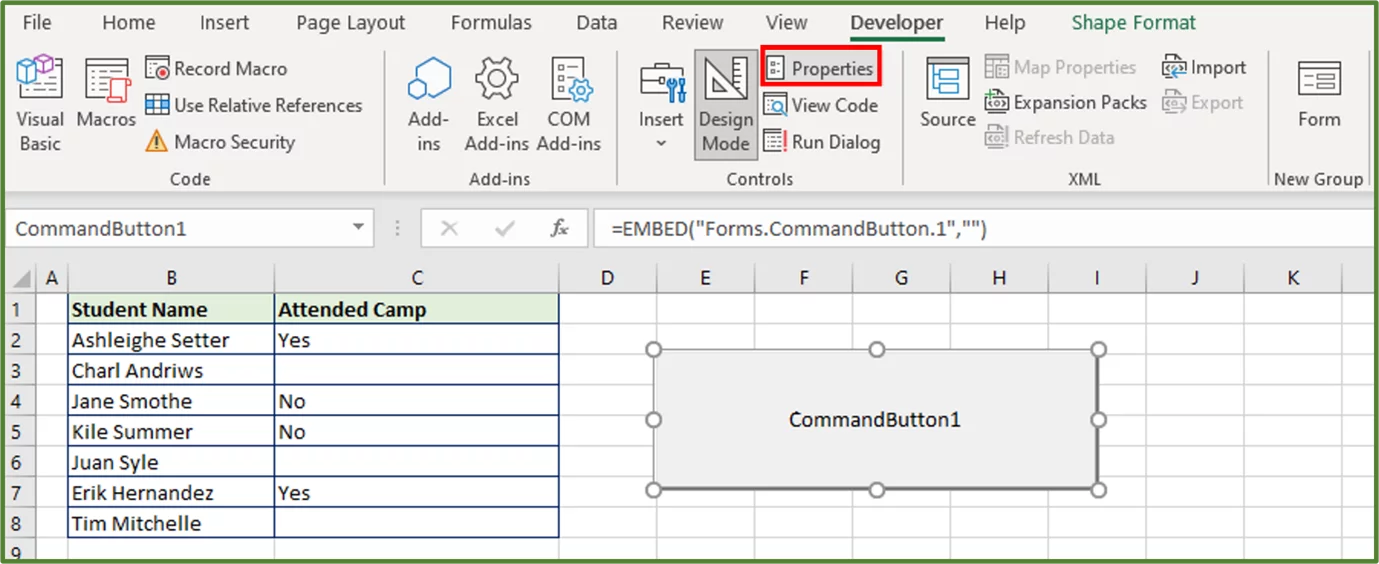Click Run Dialog
The image size is (1379, 564).
[822, 142]
